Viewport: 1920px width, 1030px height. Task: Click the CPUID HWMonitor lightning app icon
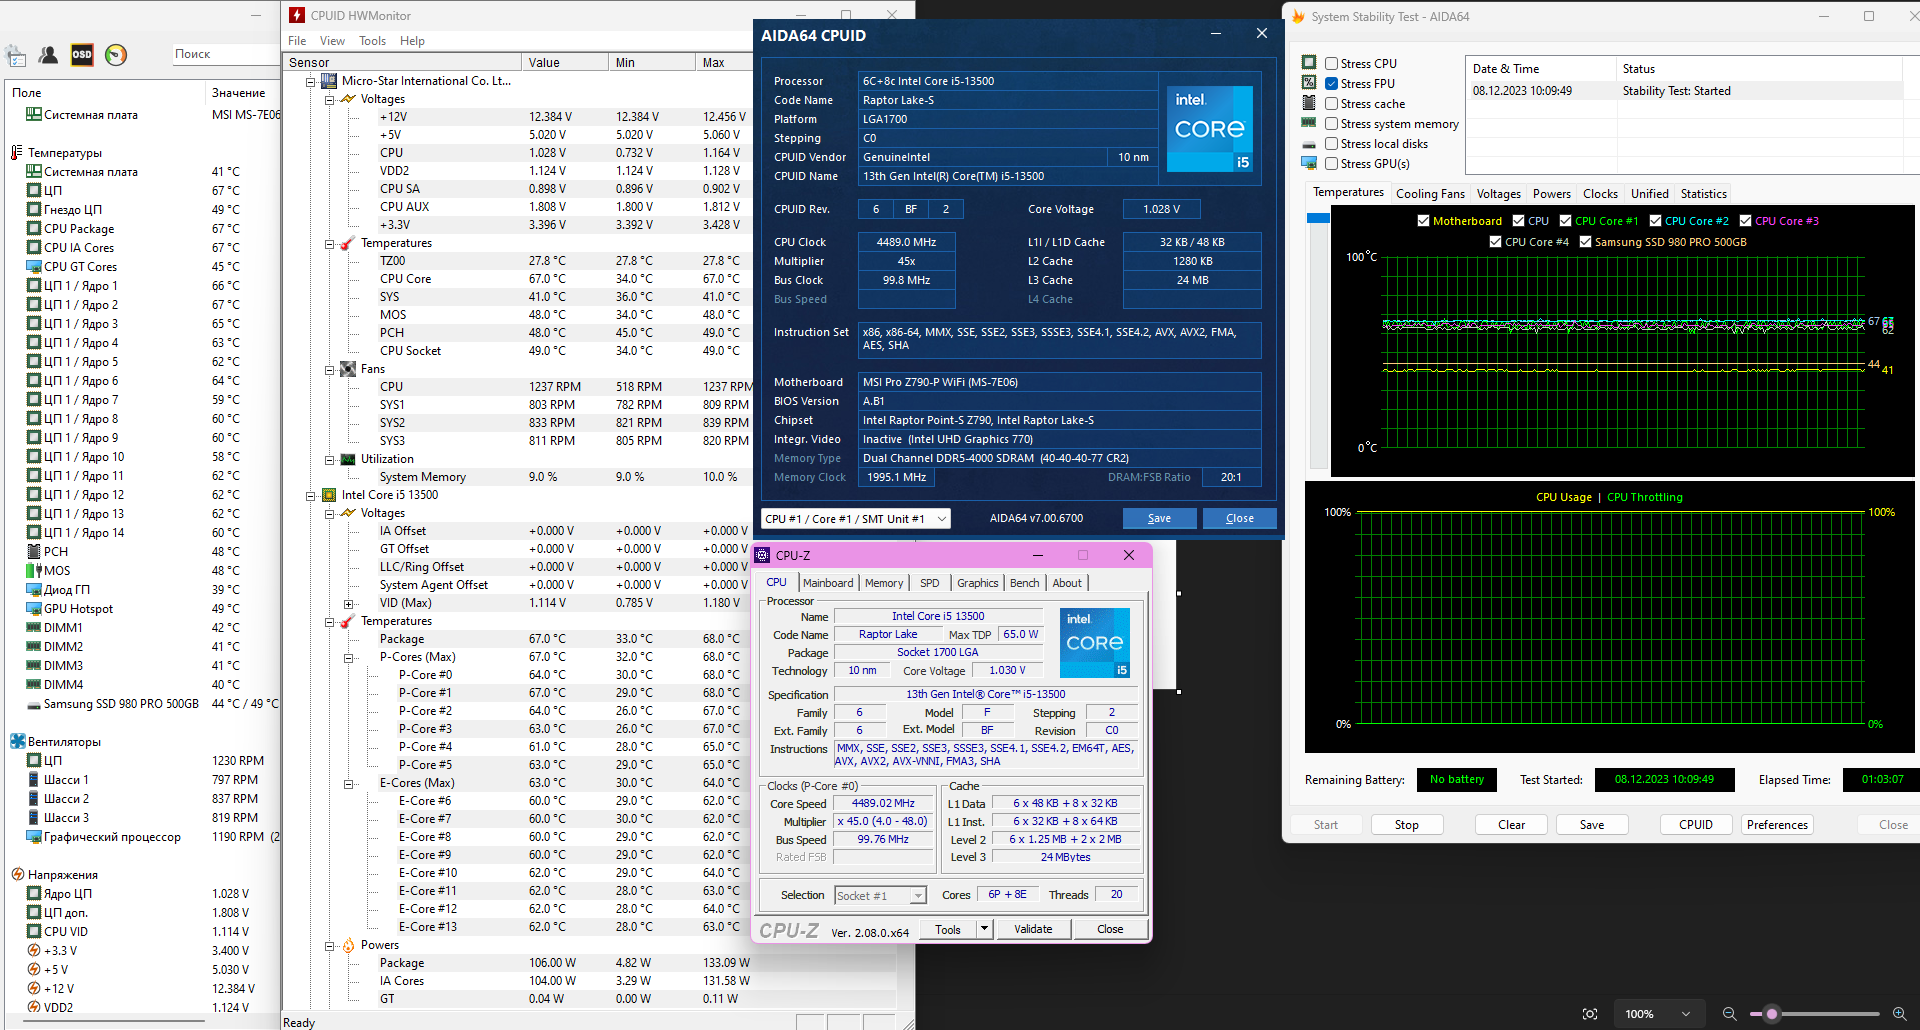pyautogui.click(x=297, y=15)
